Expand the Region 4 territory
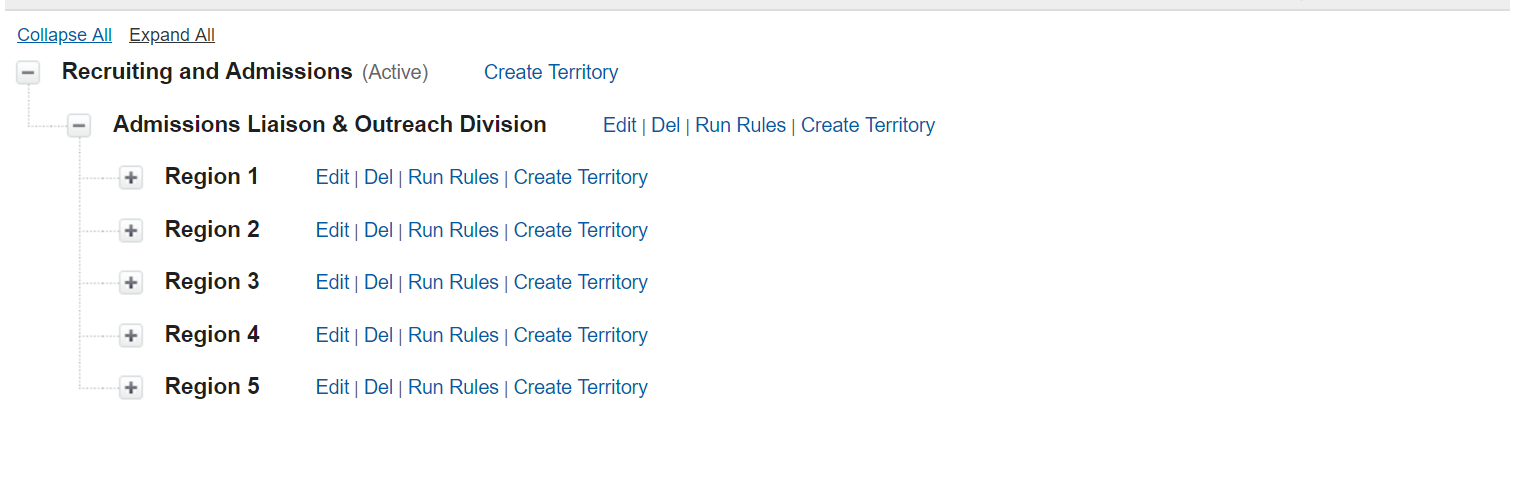 pos(131,336)
